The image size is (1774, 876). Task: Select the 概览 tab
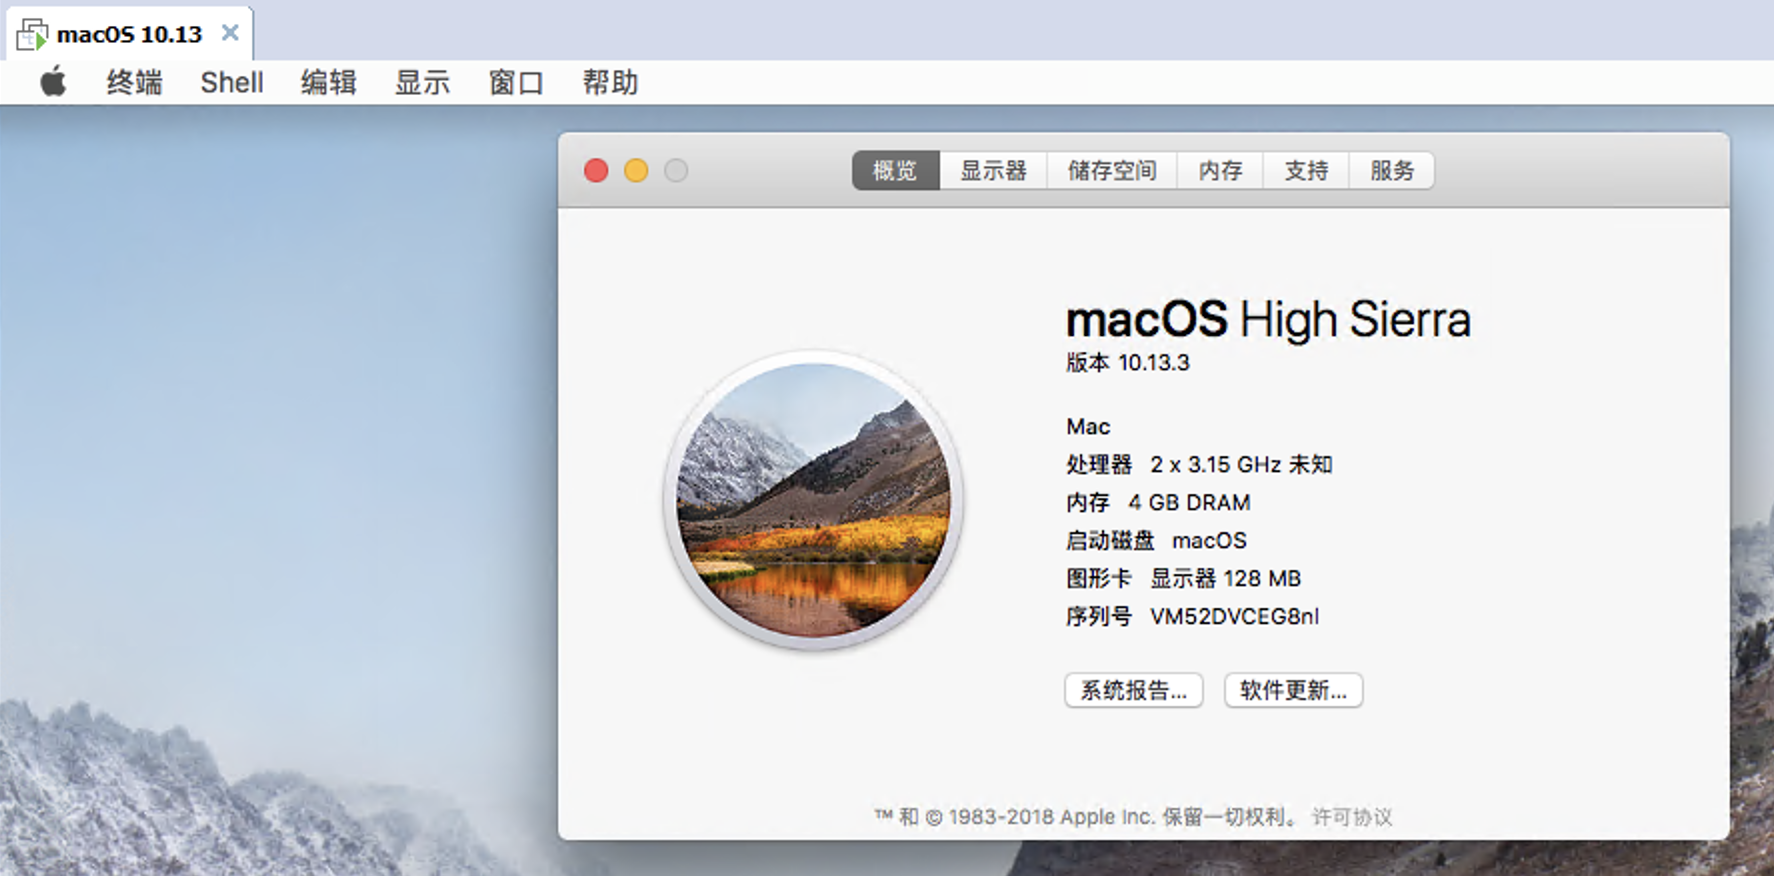pyautogui.click(x=895, y=171)
